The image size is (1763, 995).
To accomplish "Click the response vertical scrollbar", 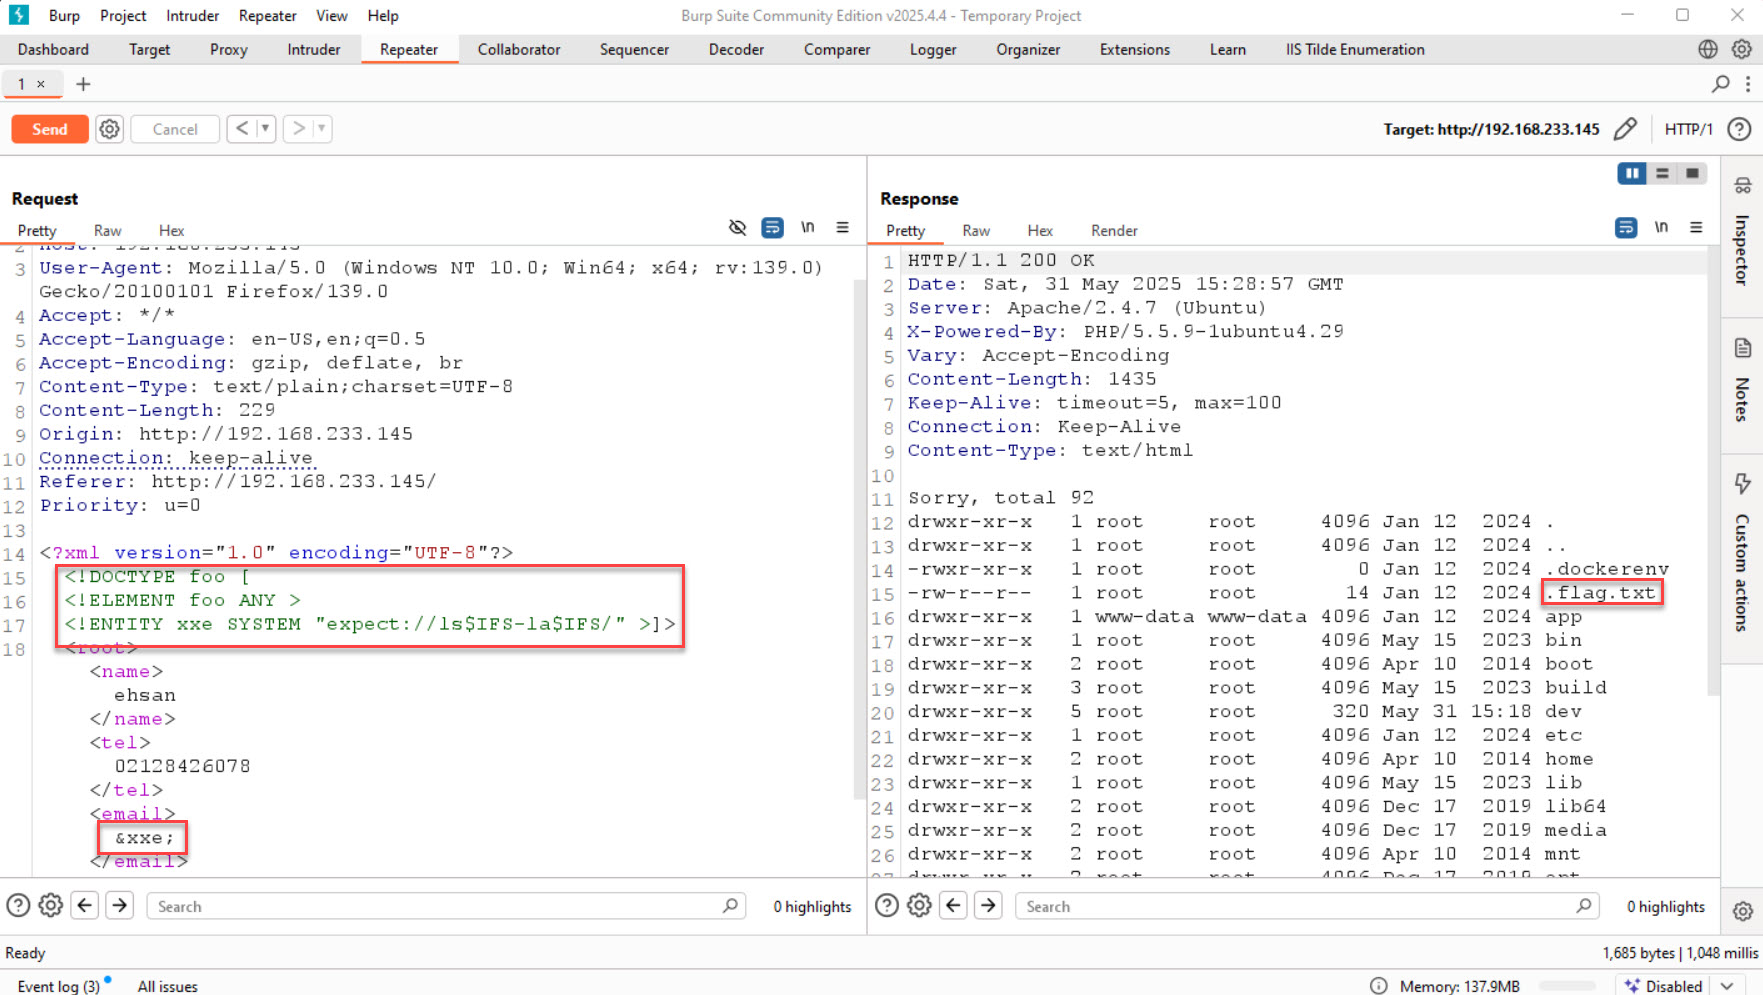I will (1713, 470).
